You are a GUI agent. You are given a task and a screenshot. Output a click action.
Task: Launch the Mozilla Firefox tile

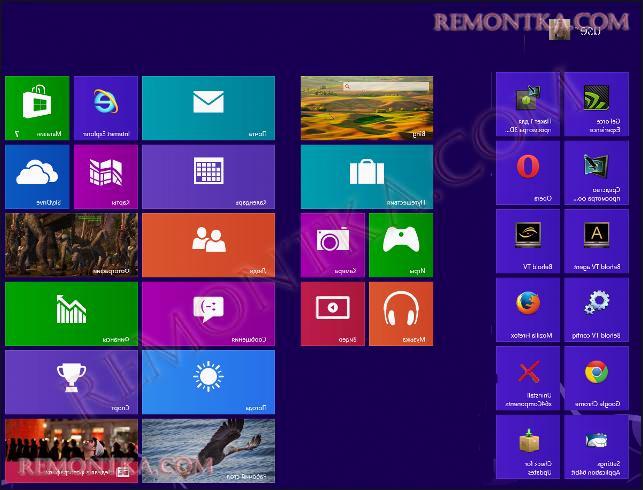click(528, 310)
